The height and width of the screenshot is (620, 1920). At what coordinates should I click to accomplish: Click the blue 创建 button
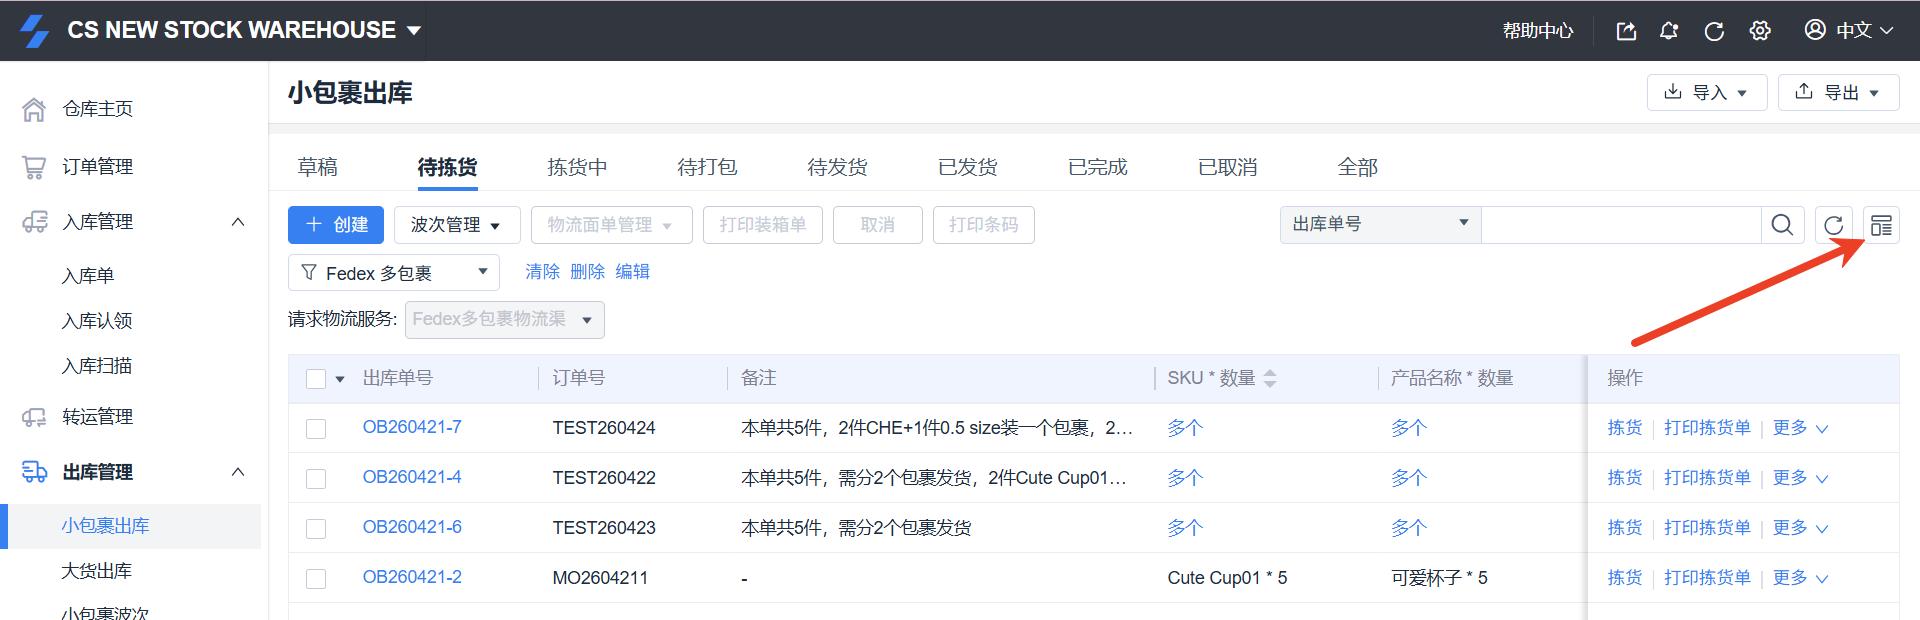[336, 225]
